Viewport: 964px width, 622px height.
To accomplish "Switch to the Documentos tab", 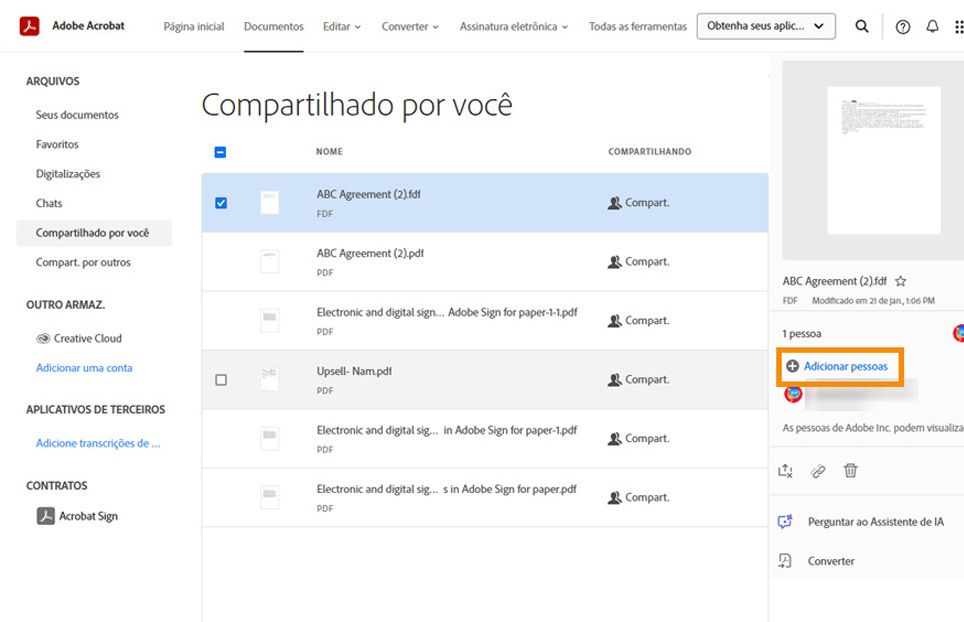I will click(273, 27).
